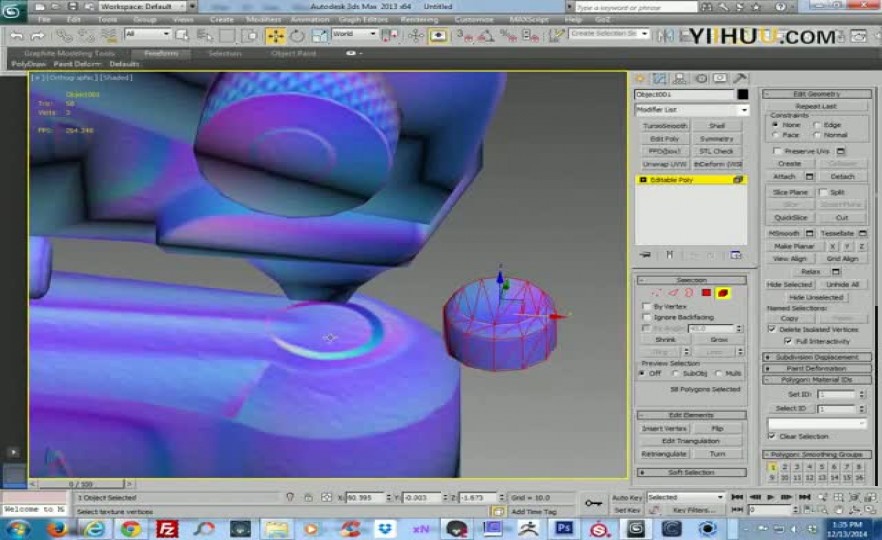
Task: Open the Motion command panel tab
Action: click(x=701, y=79)
